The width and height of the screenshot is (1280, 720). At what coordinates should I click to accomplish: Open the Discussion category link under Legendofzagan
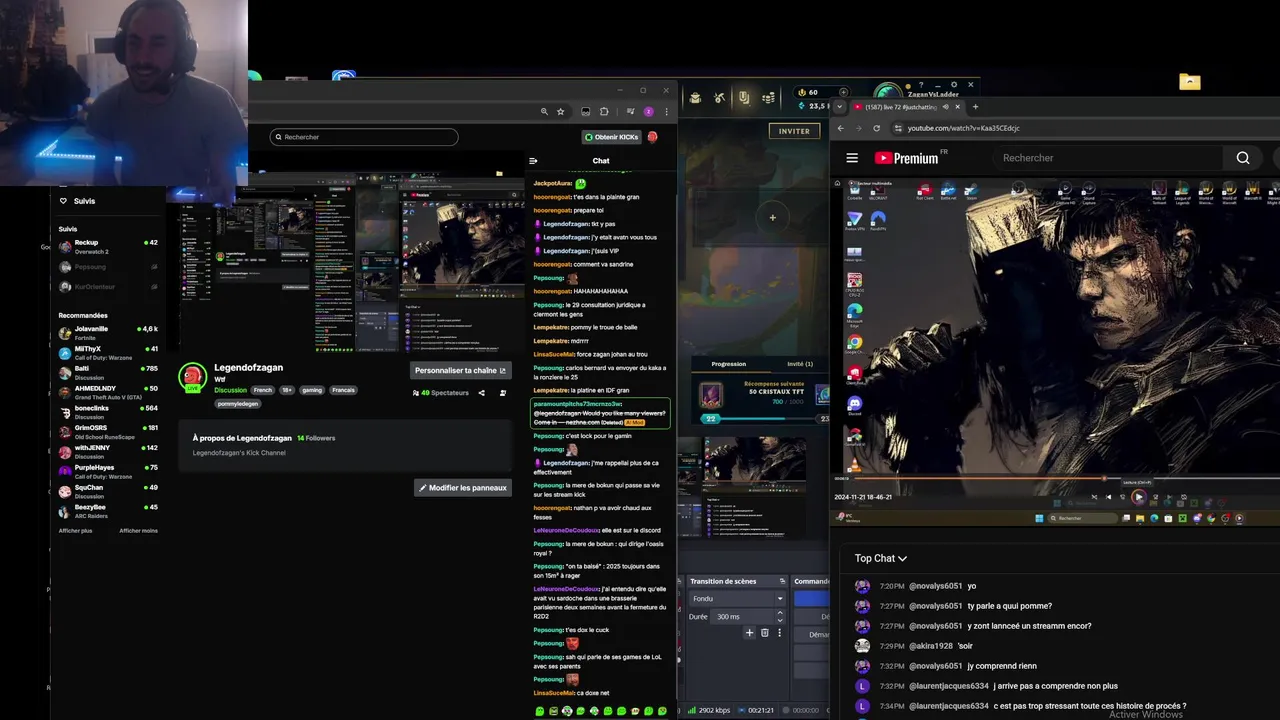[230, 390]
